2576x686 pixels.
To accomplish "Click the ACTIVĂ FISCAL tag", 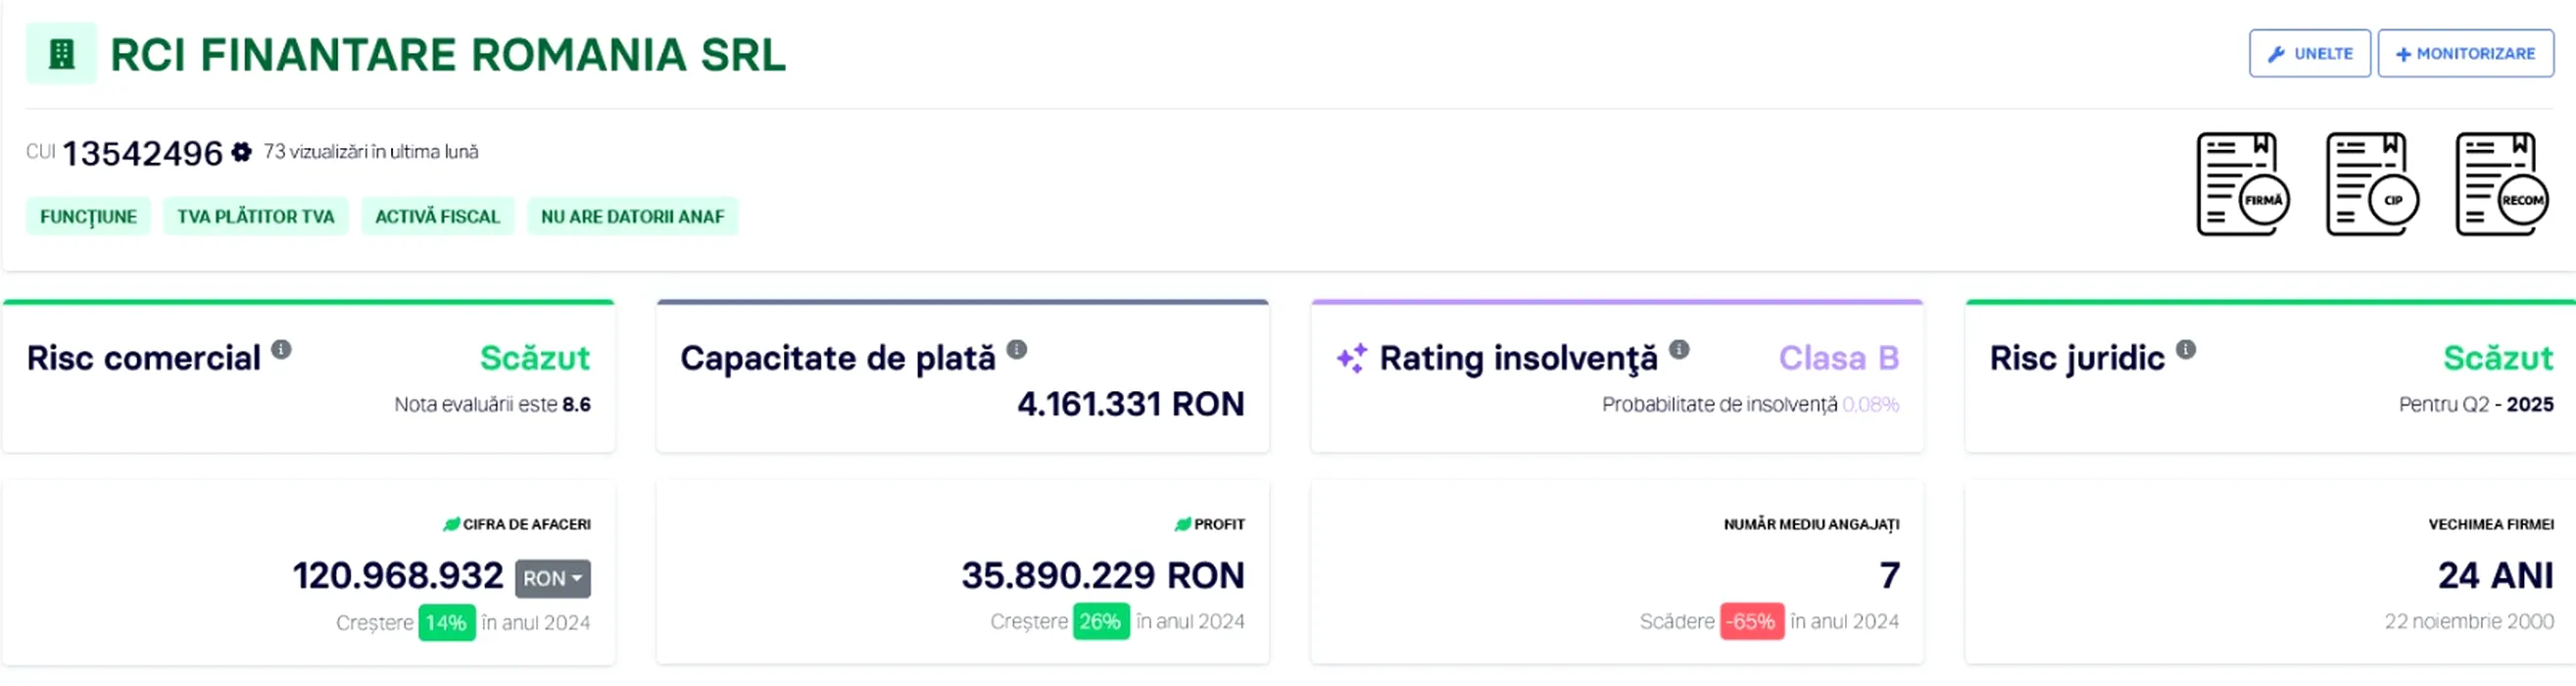I will pos(437,217).
